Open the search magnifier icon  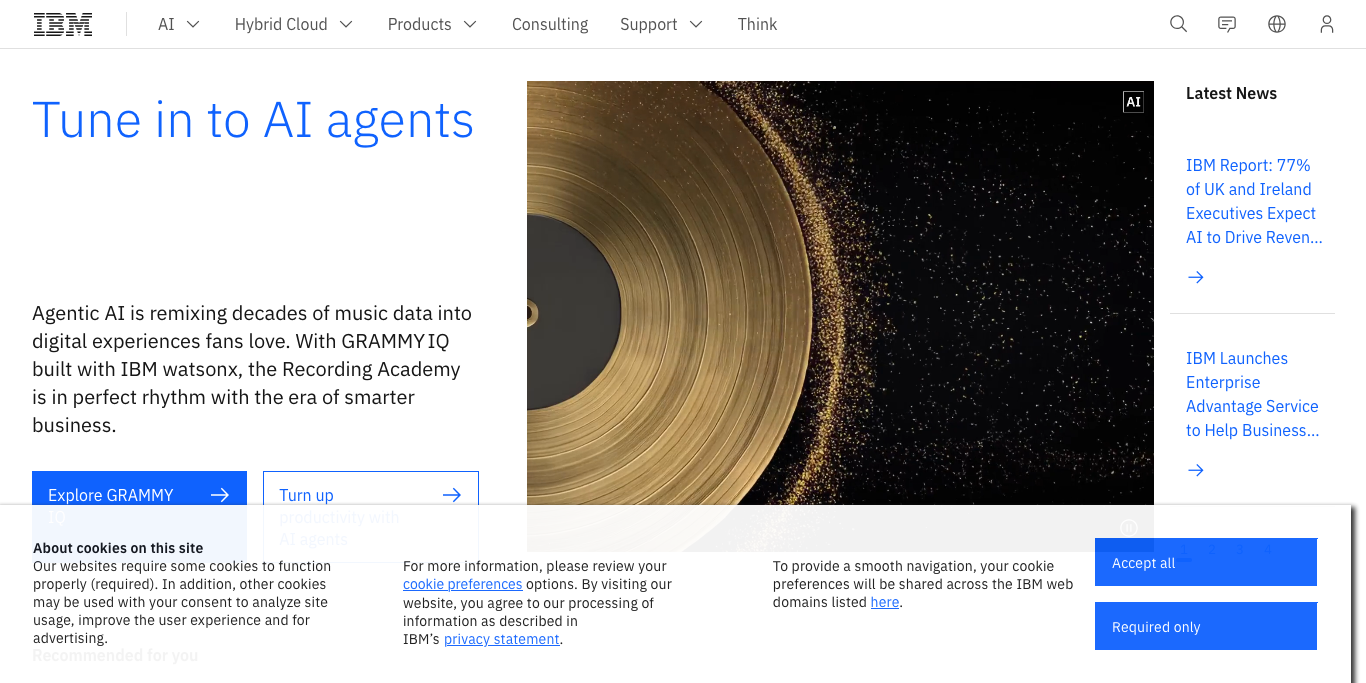click(x=1178, y=24)
